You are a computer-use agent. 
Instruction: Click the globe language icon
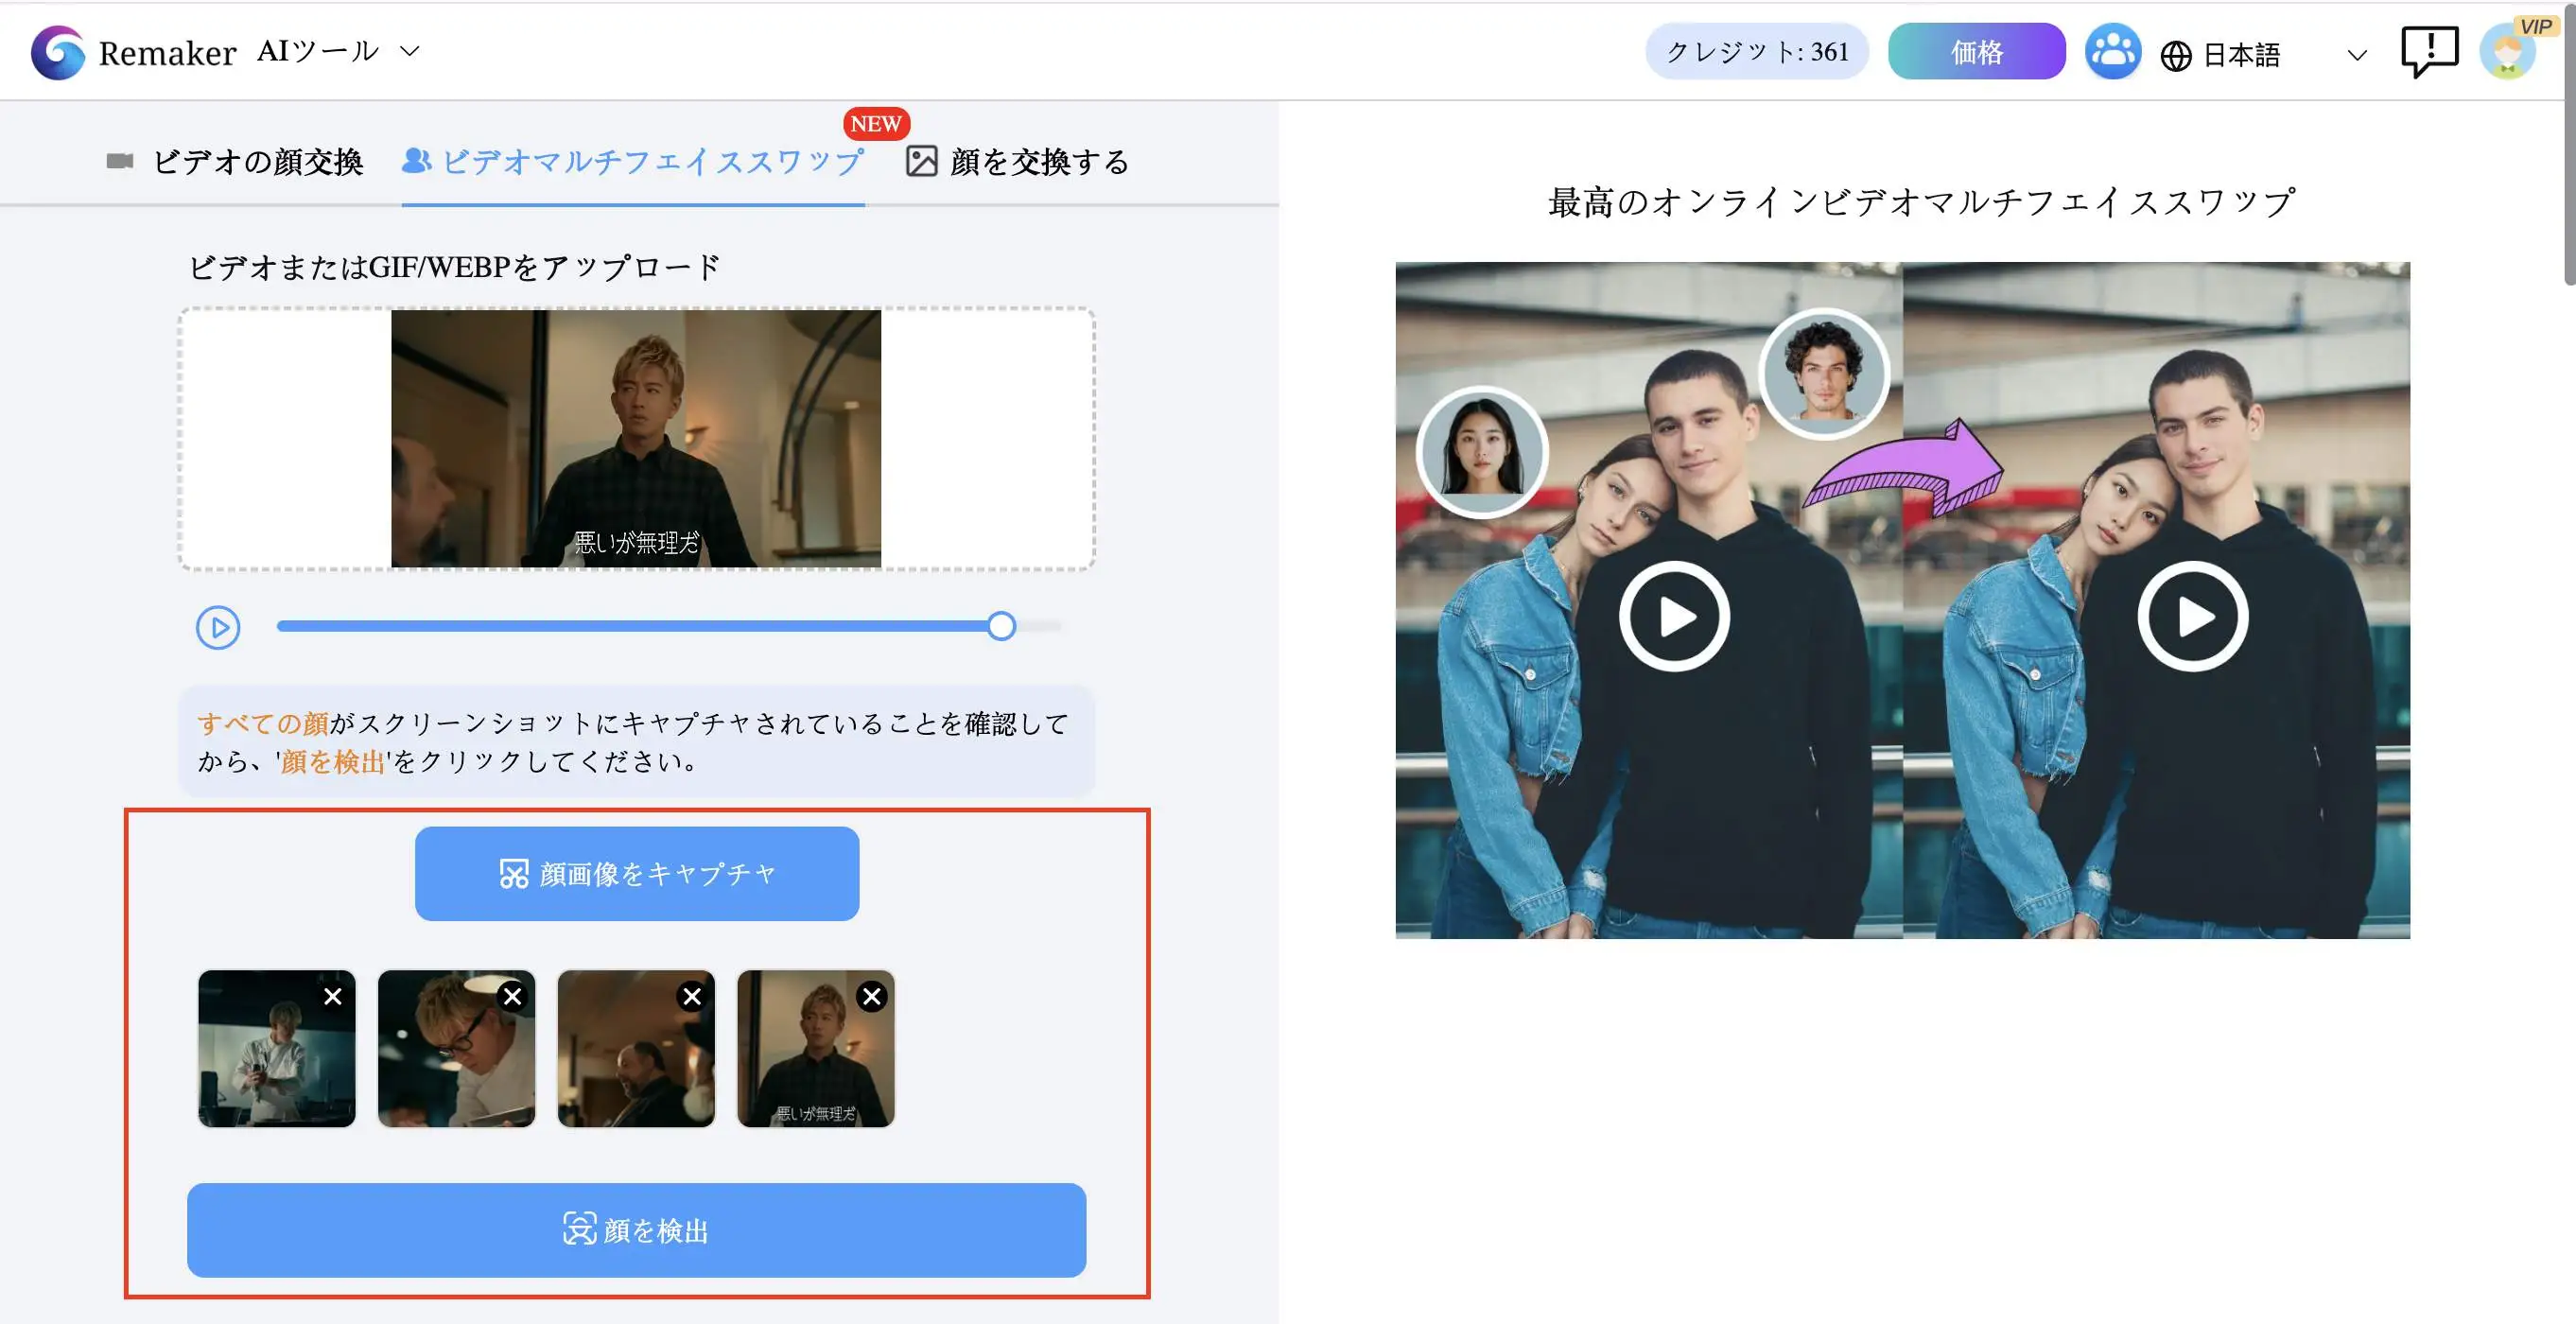(2175, 56)
